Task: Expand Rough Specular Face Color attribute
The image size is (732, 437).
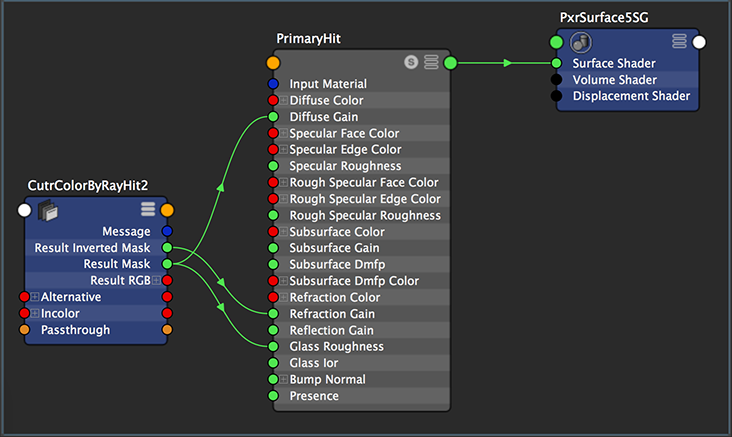Action: coord(283,183)
